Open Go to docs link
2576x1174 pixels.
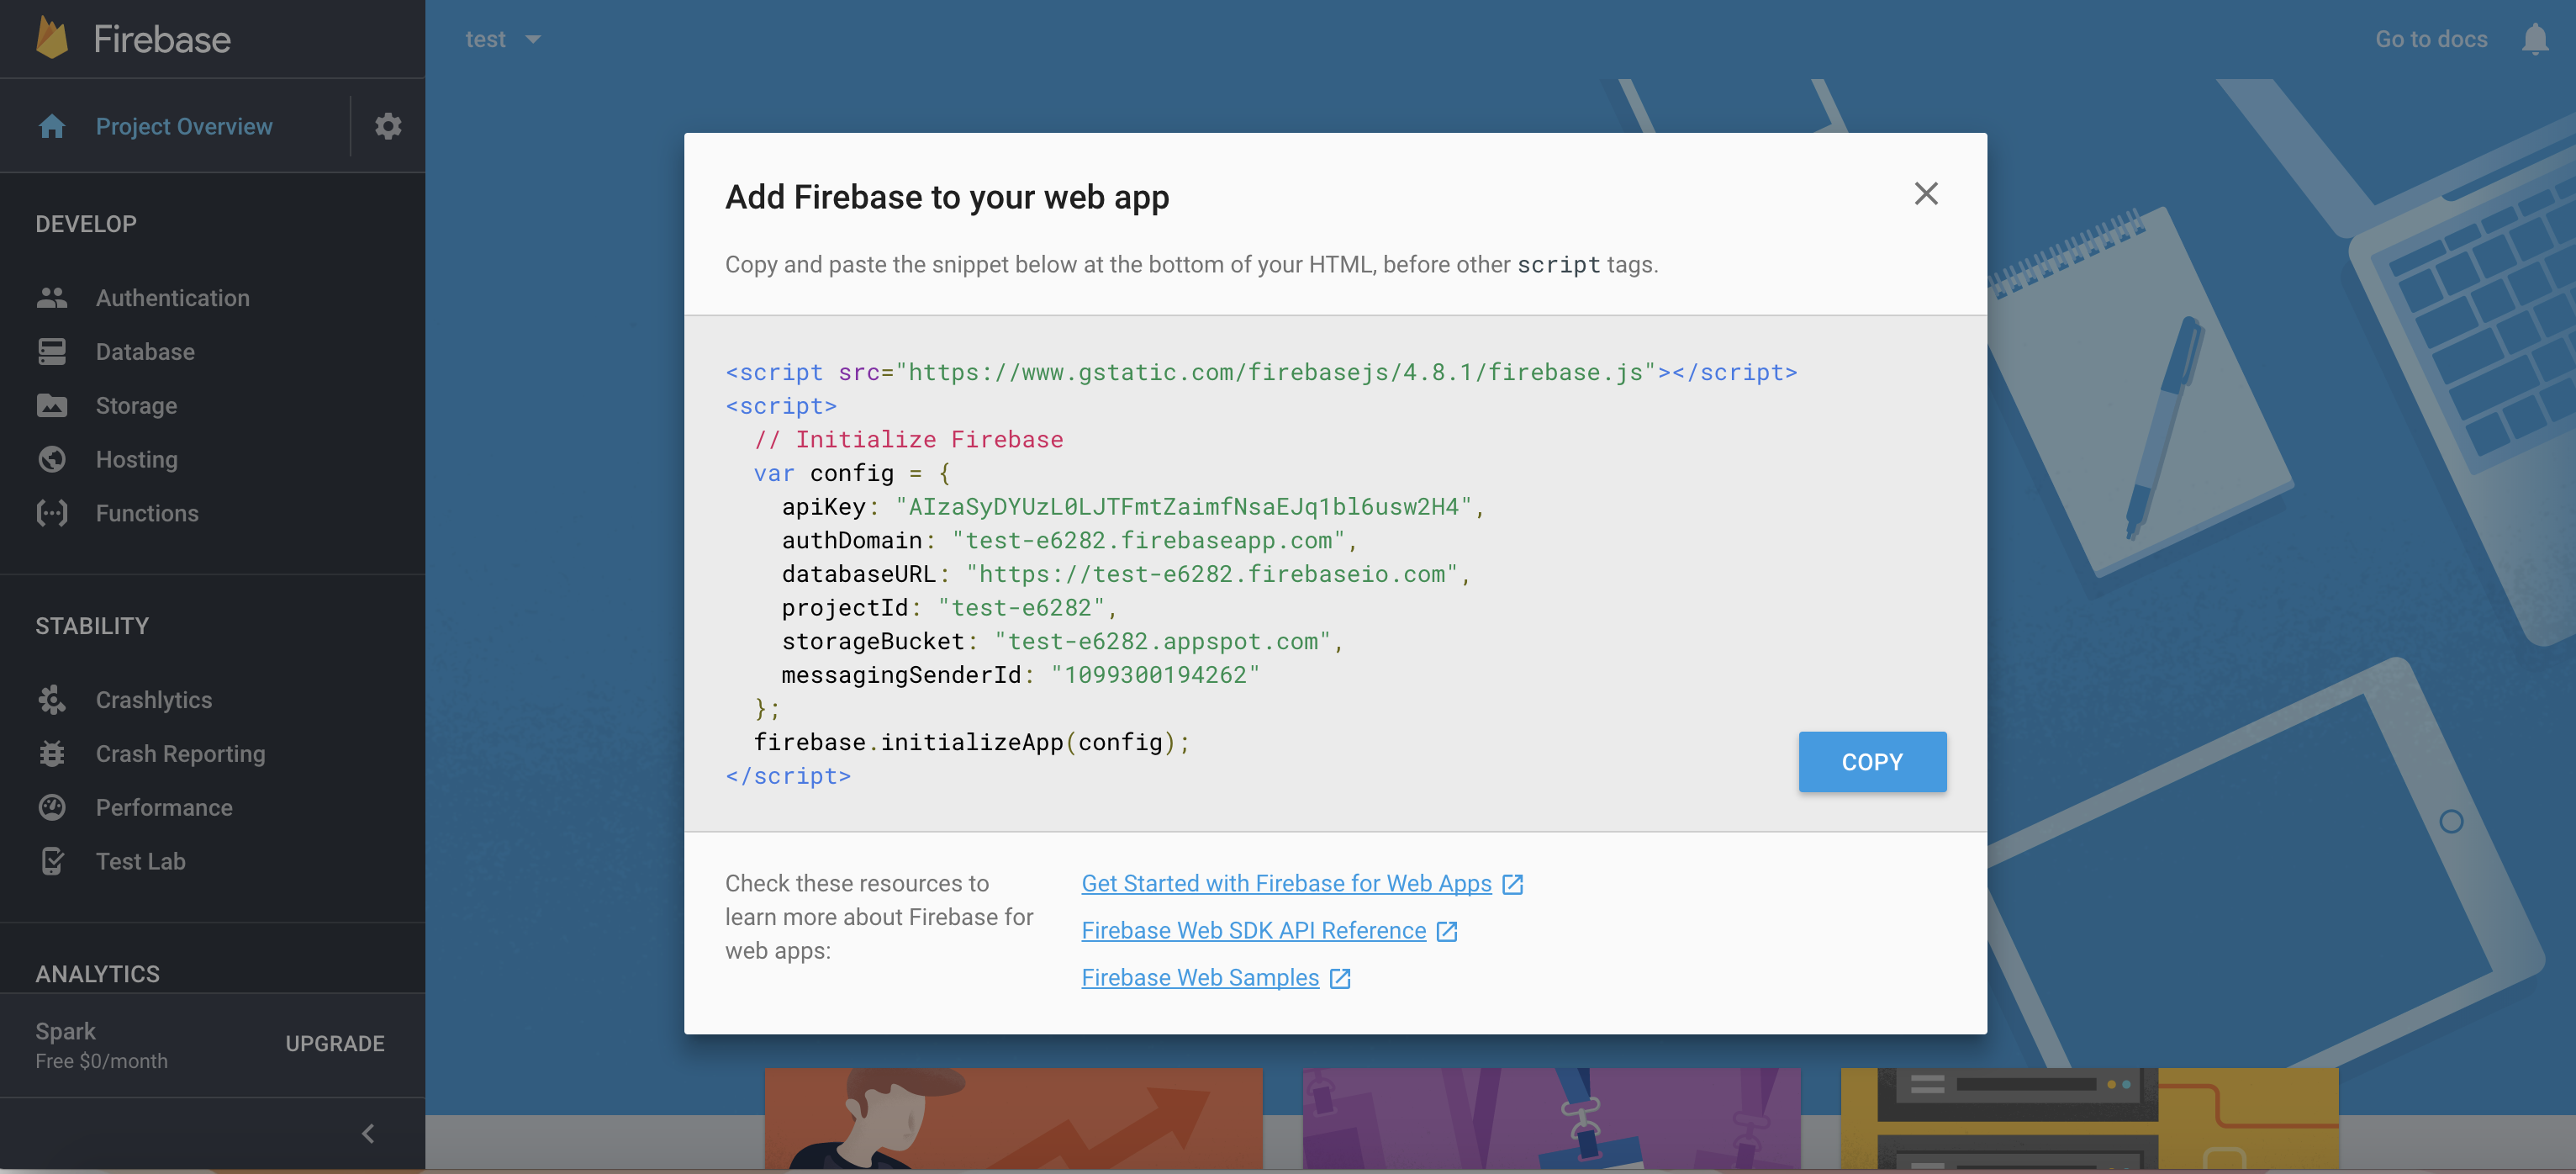tap(2431, 39)
